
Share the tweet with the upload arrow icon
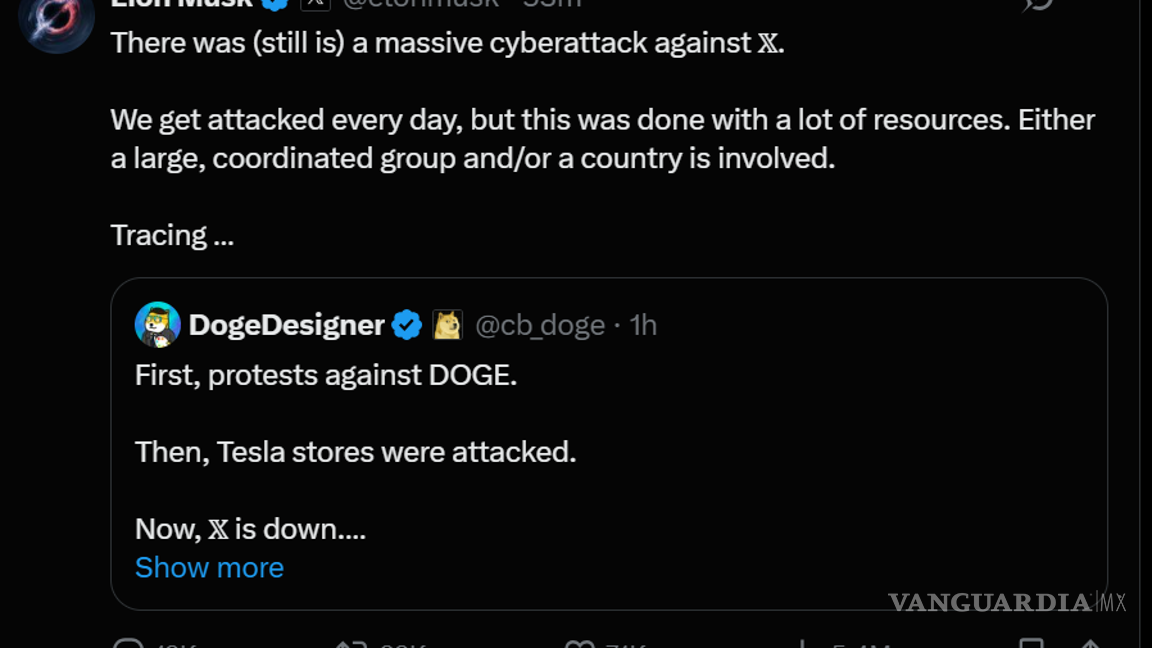1090,643
